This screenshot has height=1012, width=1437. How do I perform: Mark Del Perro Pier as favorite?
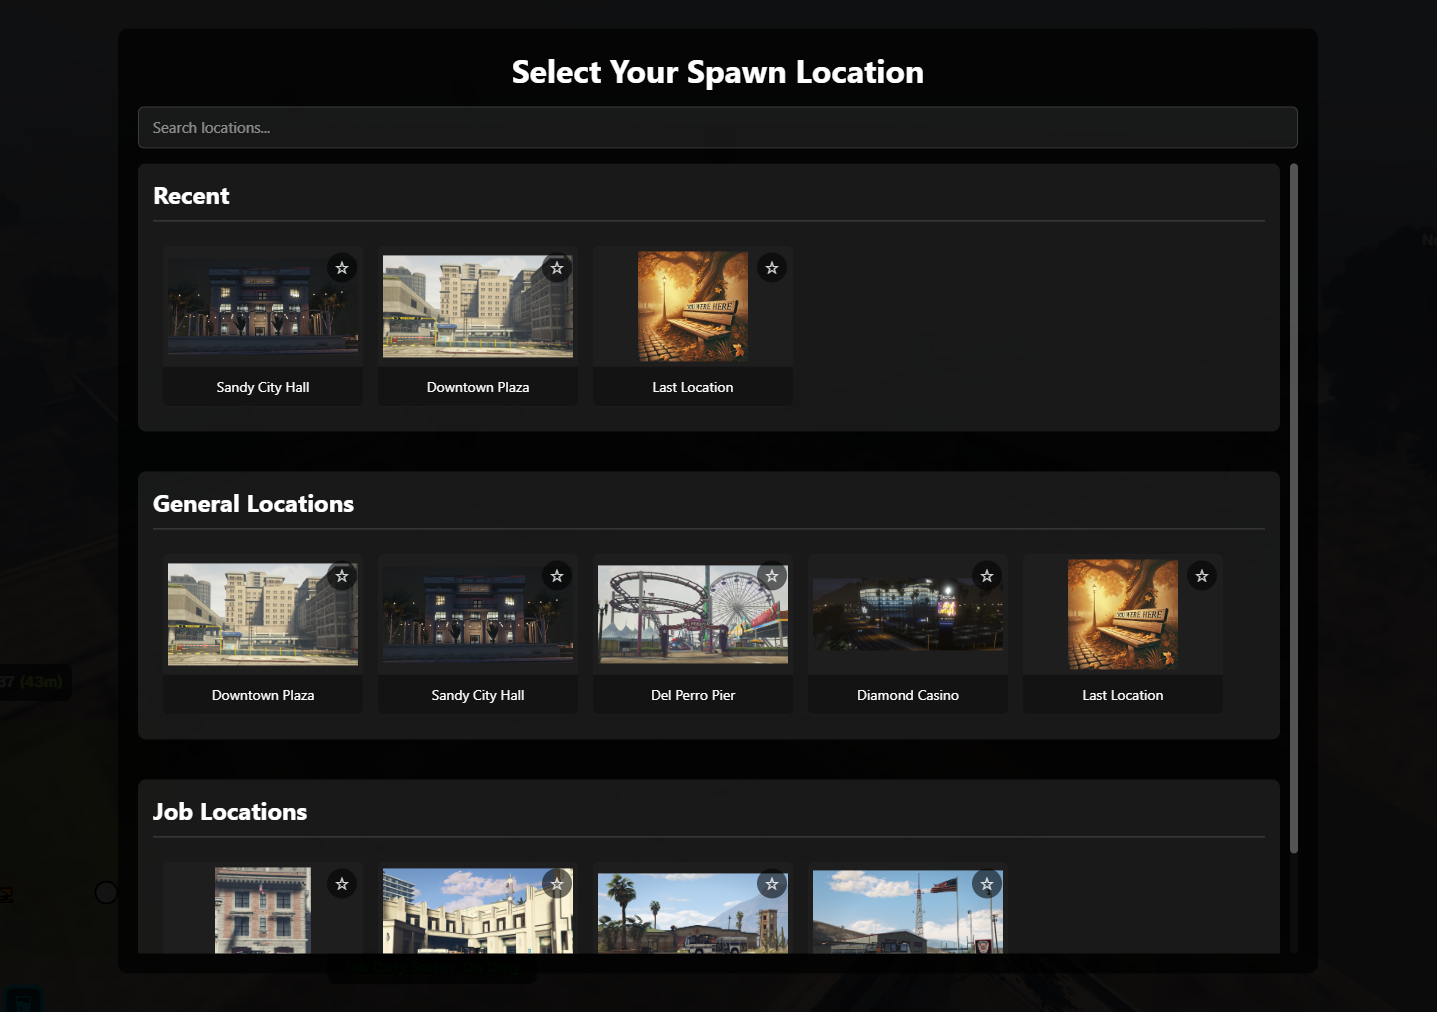point(772,576)
